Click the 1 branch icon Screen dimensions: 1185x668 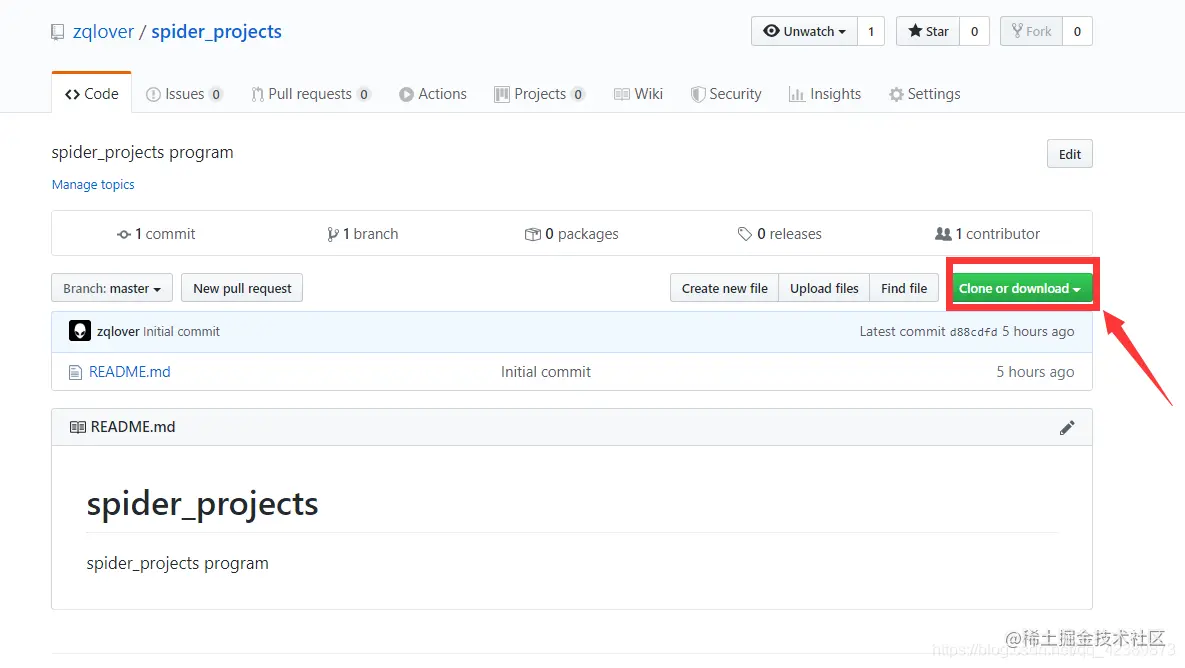click(x=332, y=234)
